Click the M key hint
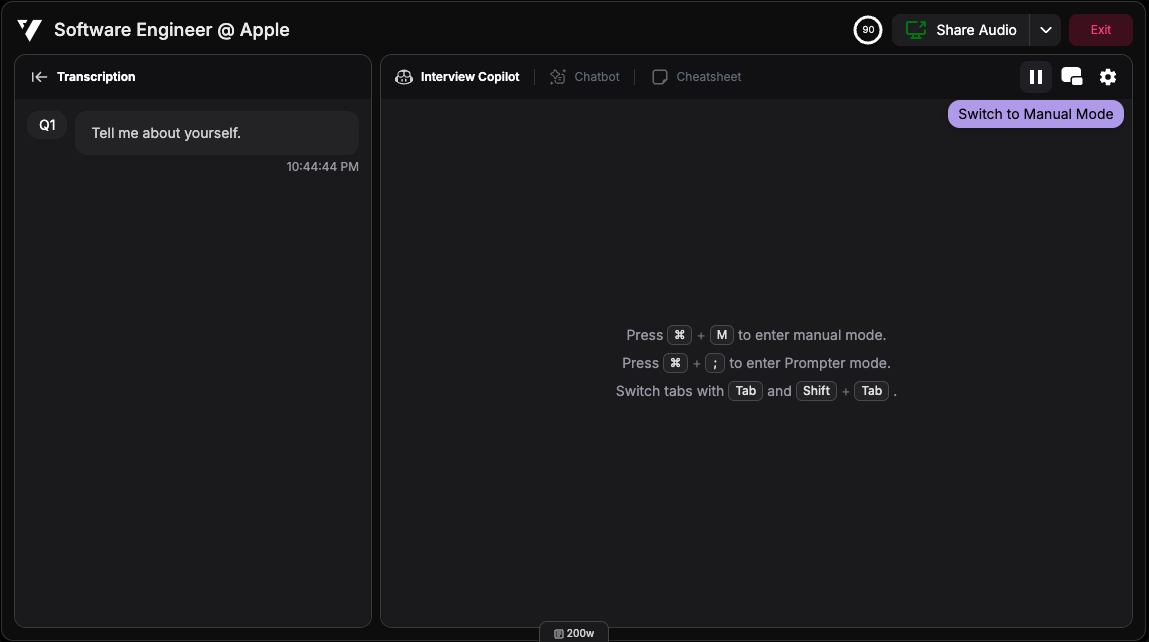 click(721, 335)
